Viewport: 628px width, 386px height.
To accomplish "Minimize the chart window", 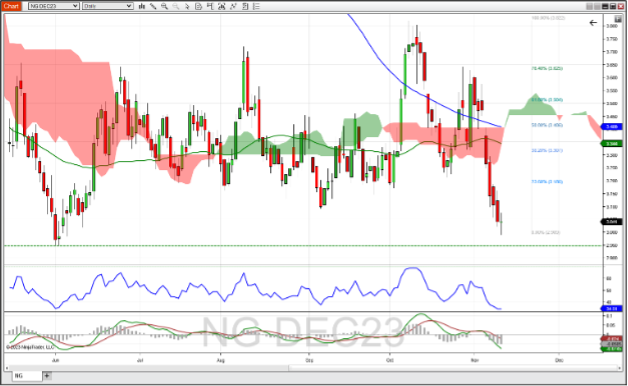I will coord(605,6).
